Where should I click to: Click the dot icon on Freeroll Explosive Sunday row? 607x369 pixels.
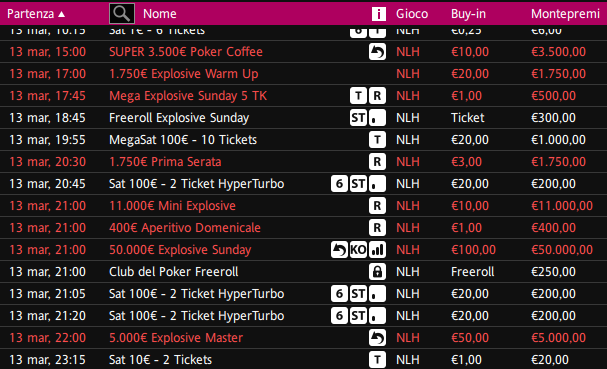pyautogui.click(x=377, y=118)
